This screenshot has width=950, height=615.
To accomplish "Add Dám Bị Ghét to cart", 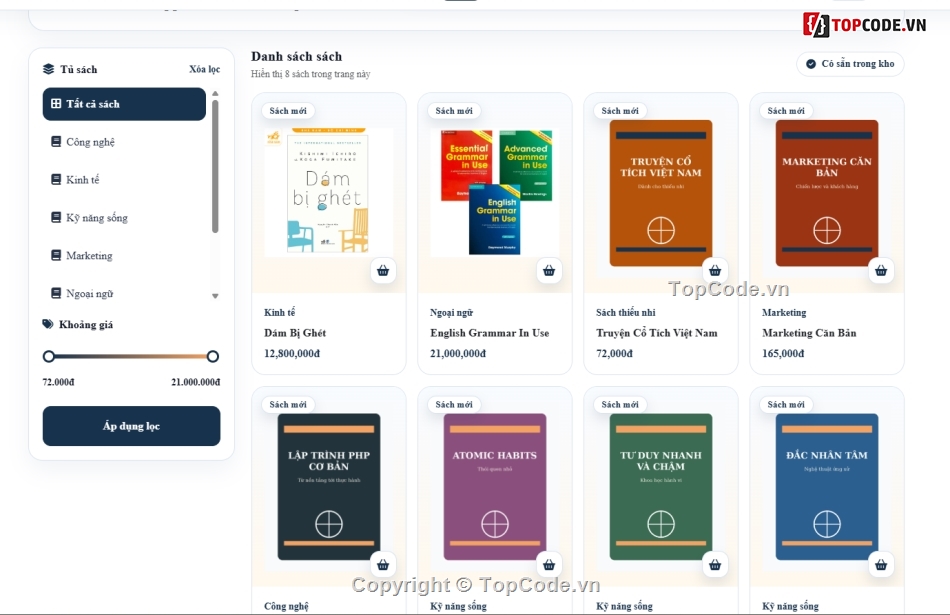I will (x=383, y=271).
